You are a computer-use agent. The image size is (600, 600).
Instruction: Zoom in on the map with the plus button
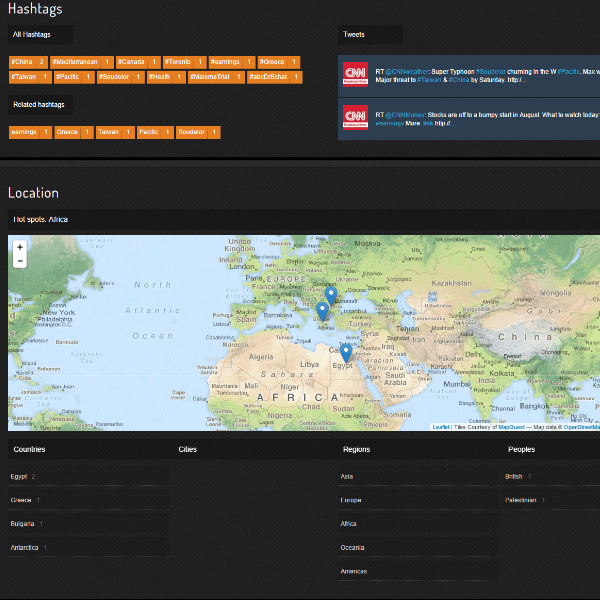pos(20,247)
